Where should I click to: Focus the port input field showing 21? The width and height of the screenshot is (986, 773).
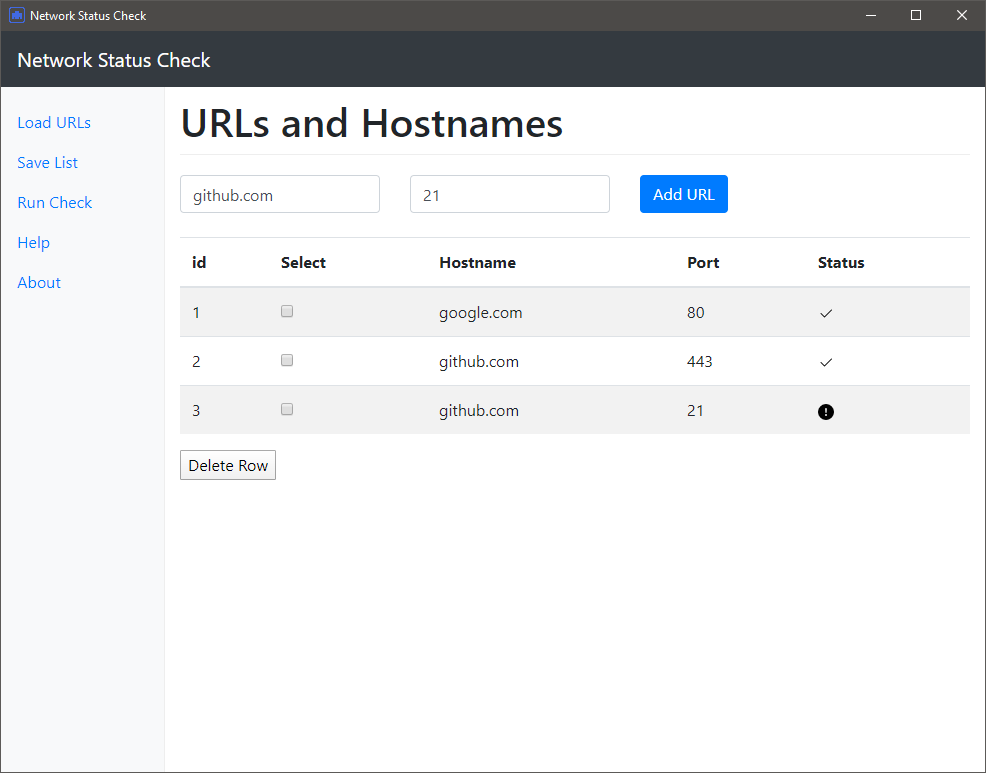[x=510, y=194]
